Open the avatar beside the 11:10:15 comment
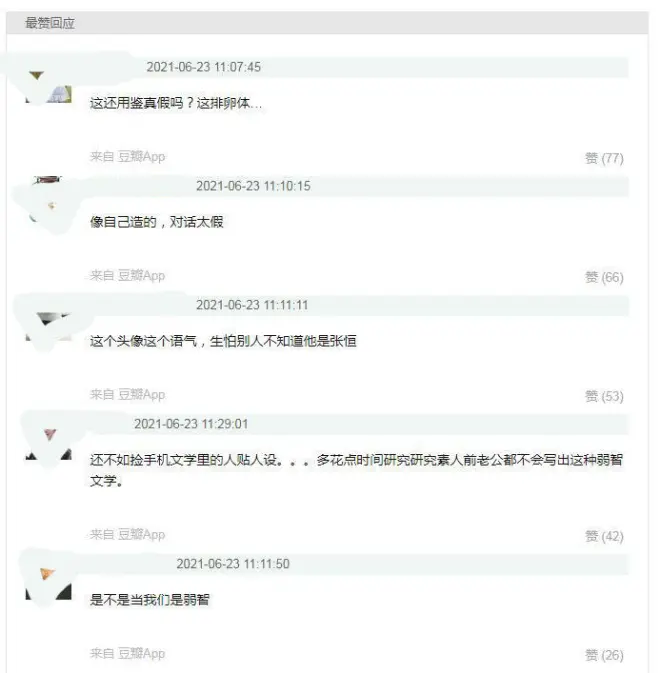Screen dimensions: 660x673 pos(48,200)
